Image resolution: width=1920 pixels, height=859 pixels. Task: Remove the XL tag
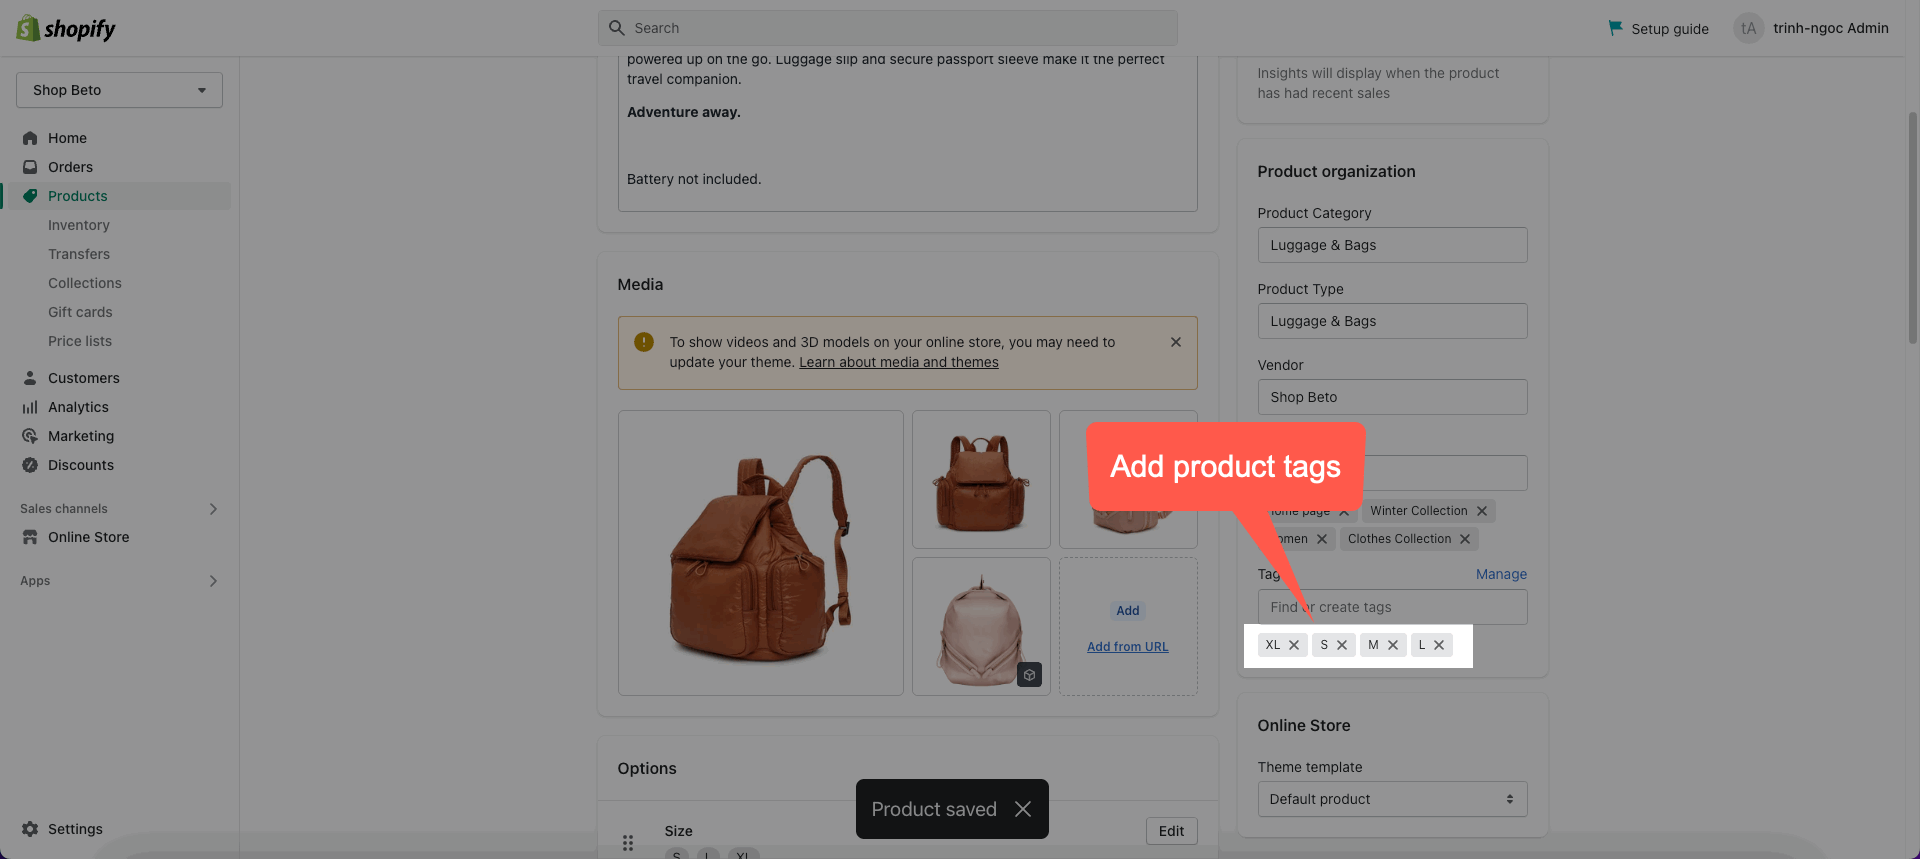click(x=1294, y=645)
